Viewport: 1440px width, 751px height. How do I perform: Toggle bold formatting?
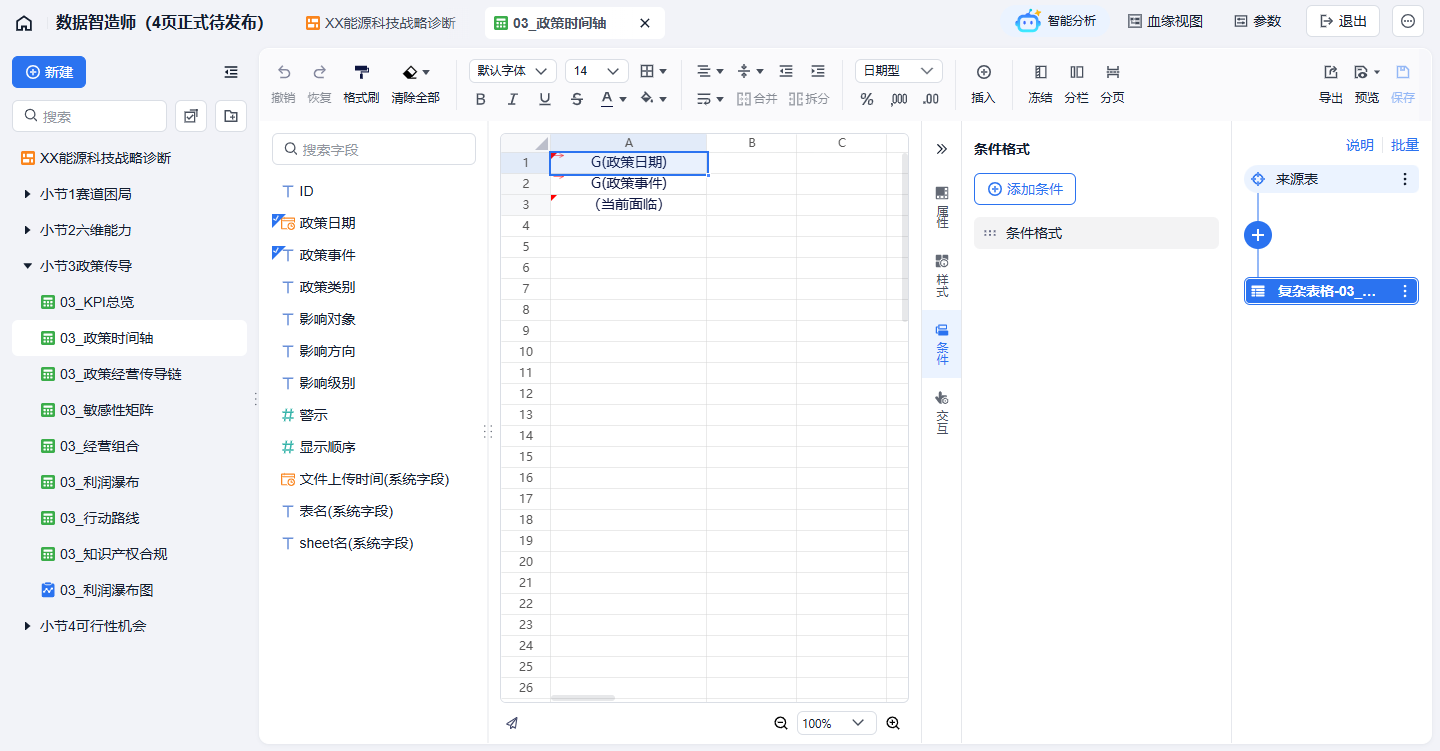pyautogui.click(x=481, y=99)
